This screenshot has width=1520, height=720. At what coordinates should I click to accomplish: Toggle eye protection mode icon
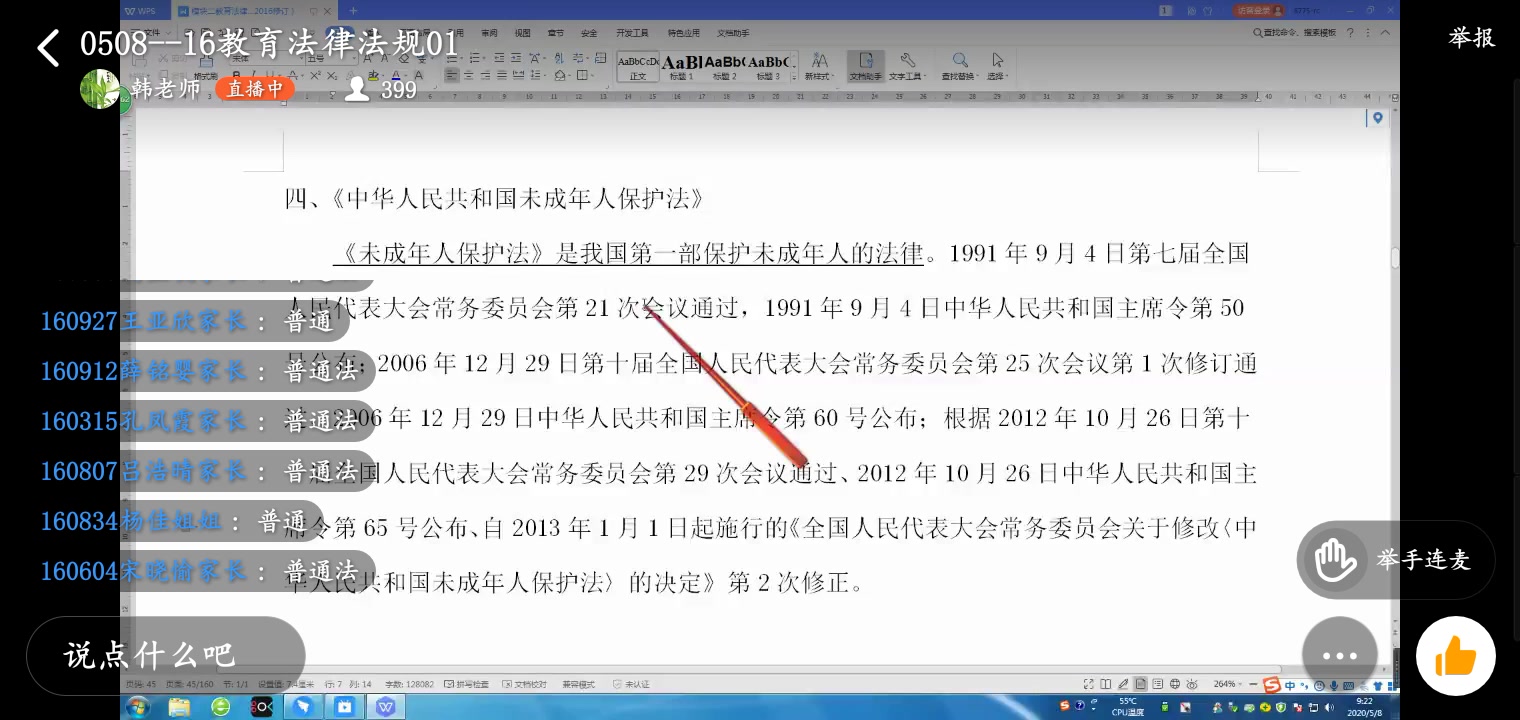pos(1192,684)
